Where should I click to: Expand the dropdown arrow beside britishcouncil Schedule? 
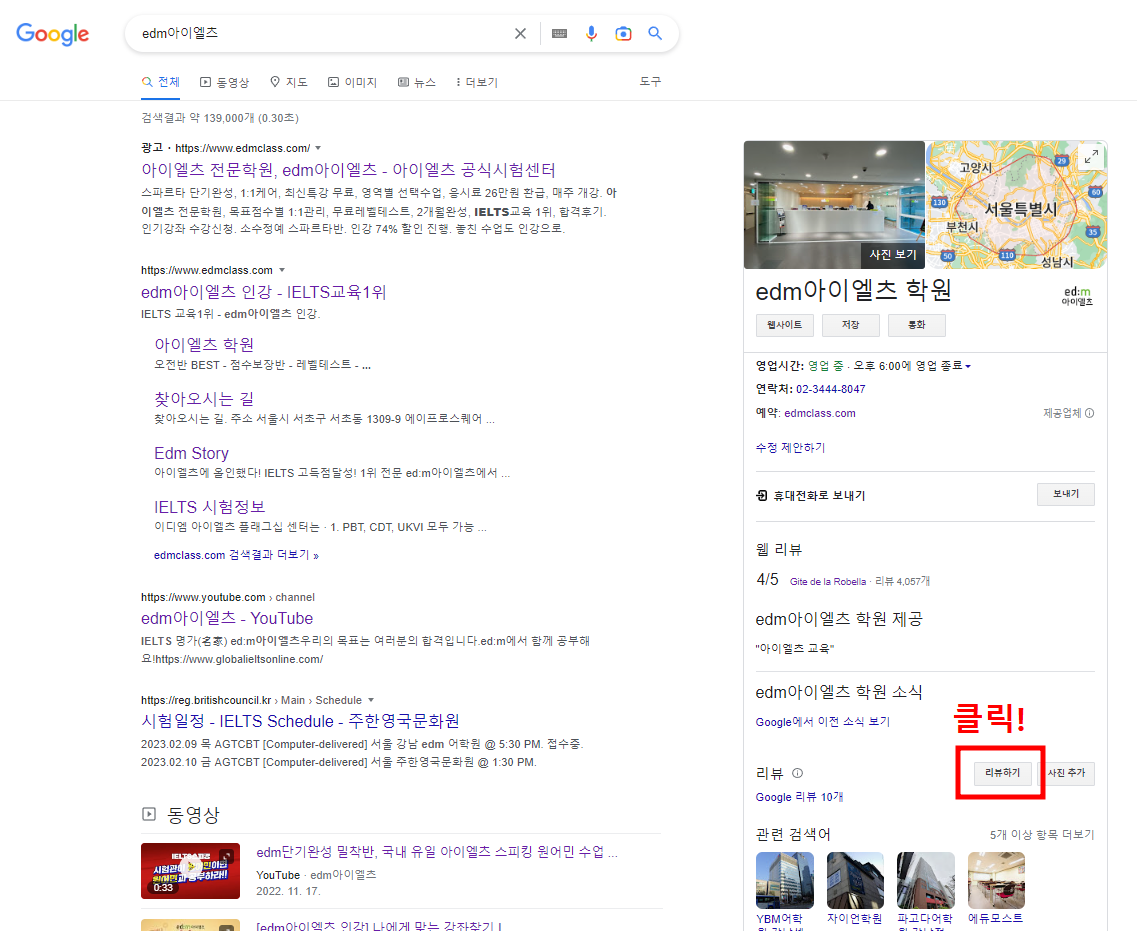pyautogui.click(x=371, y=700)
